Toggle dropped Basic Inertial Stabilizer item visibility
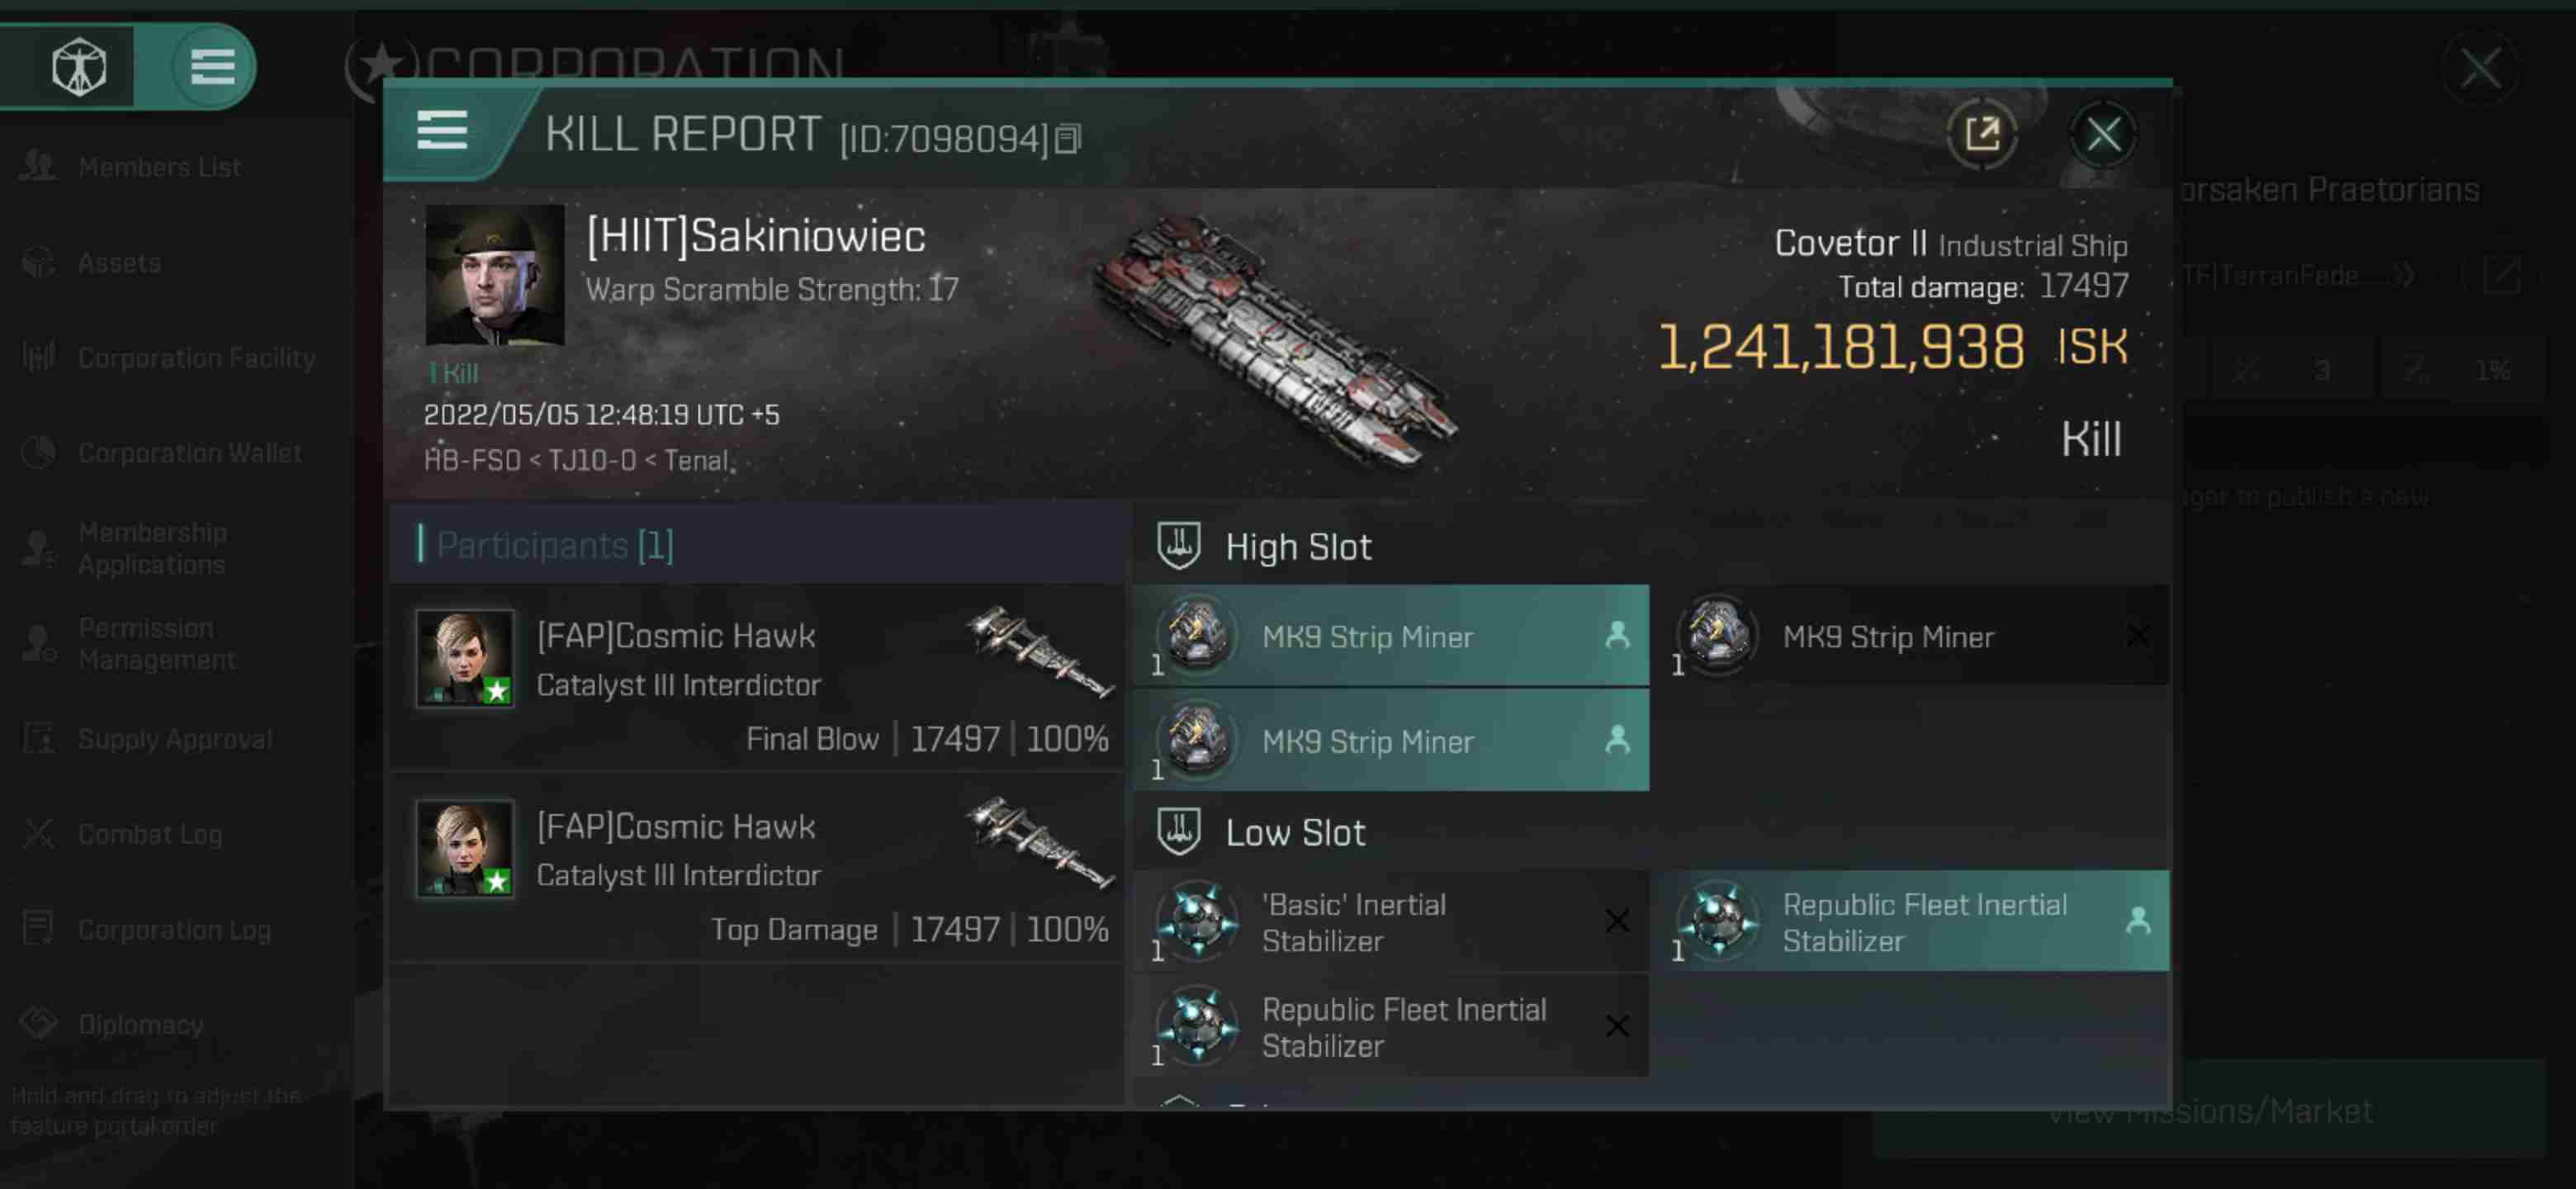The height and width of the screenshot is (1189, 2576). pos(1615,921)
